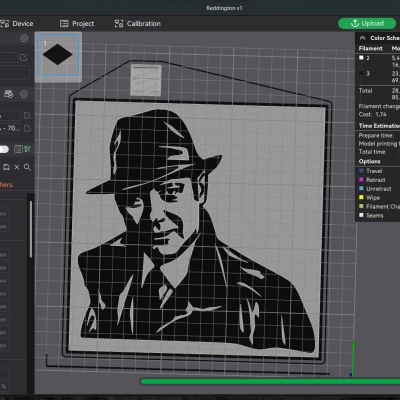Click the Reddington v1 window title
Viewport: 400px width, 400px height.
point(224,8)
